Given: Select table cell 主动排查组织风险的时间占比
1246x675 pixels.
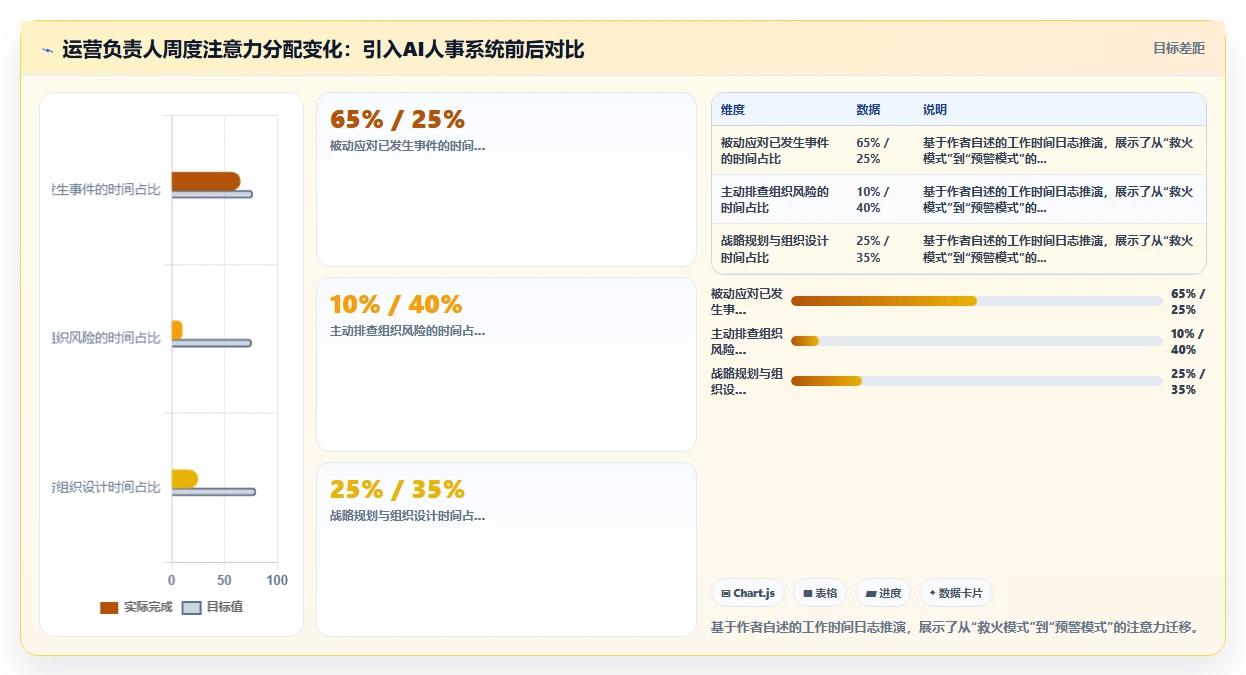Looking at the screenshot, I should point(777,200).
